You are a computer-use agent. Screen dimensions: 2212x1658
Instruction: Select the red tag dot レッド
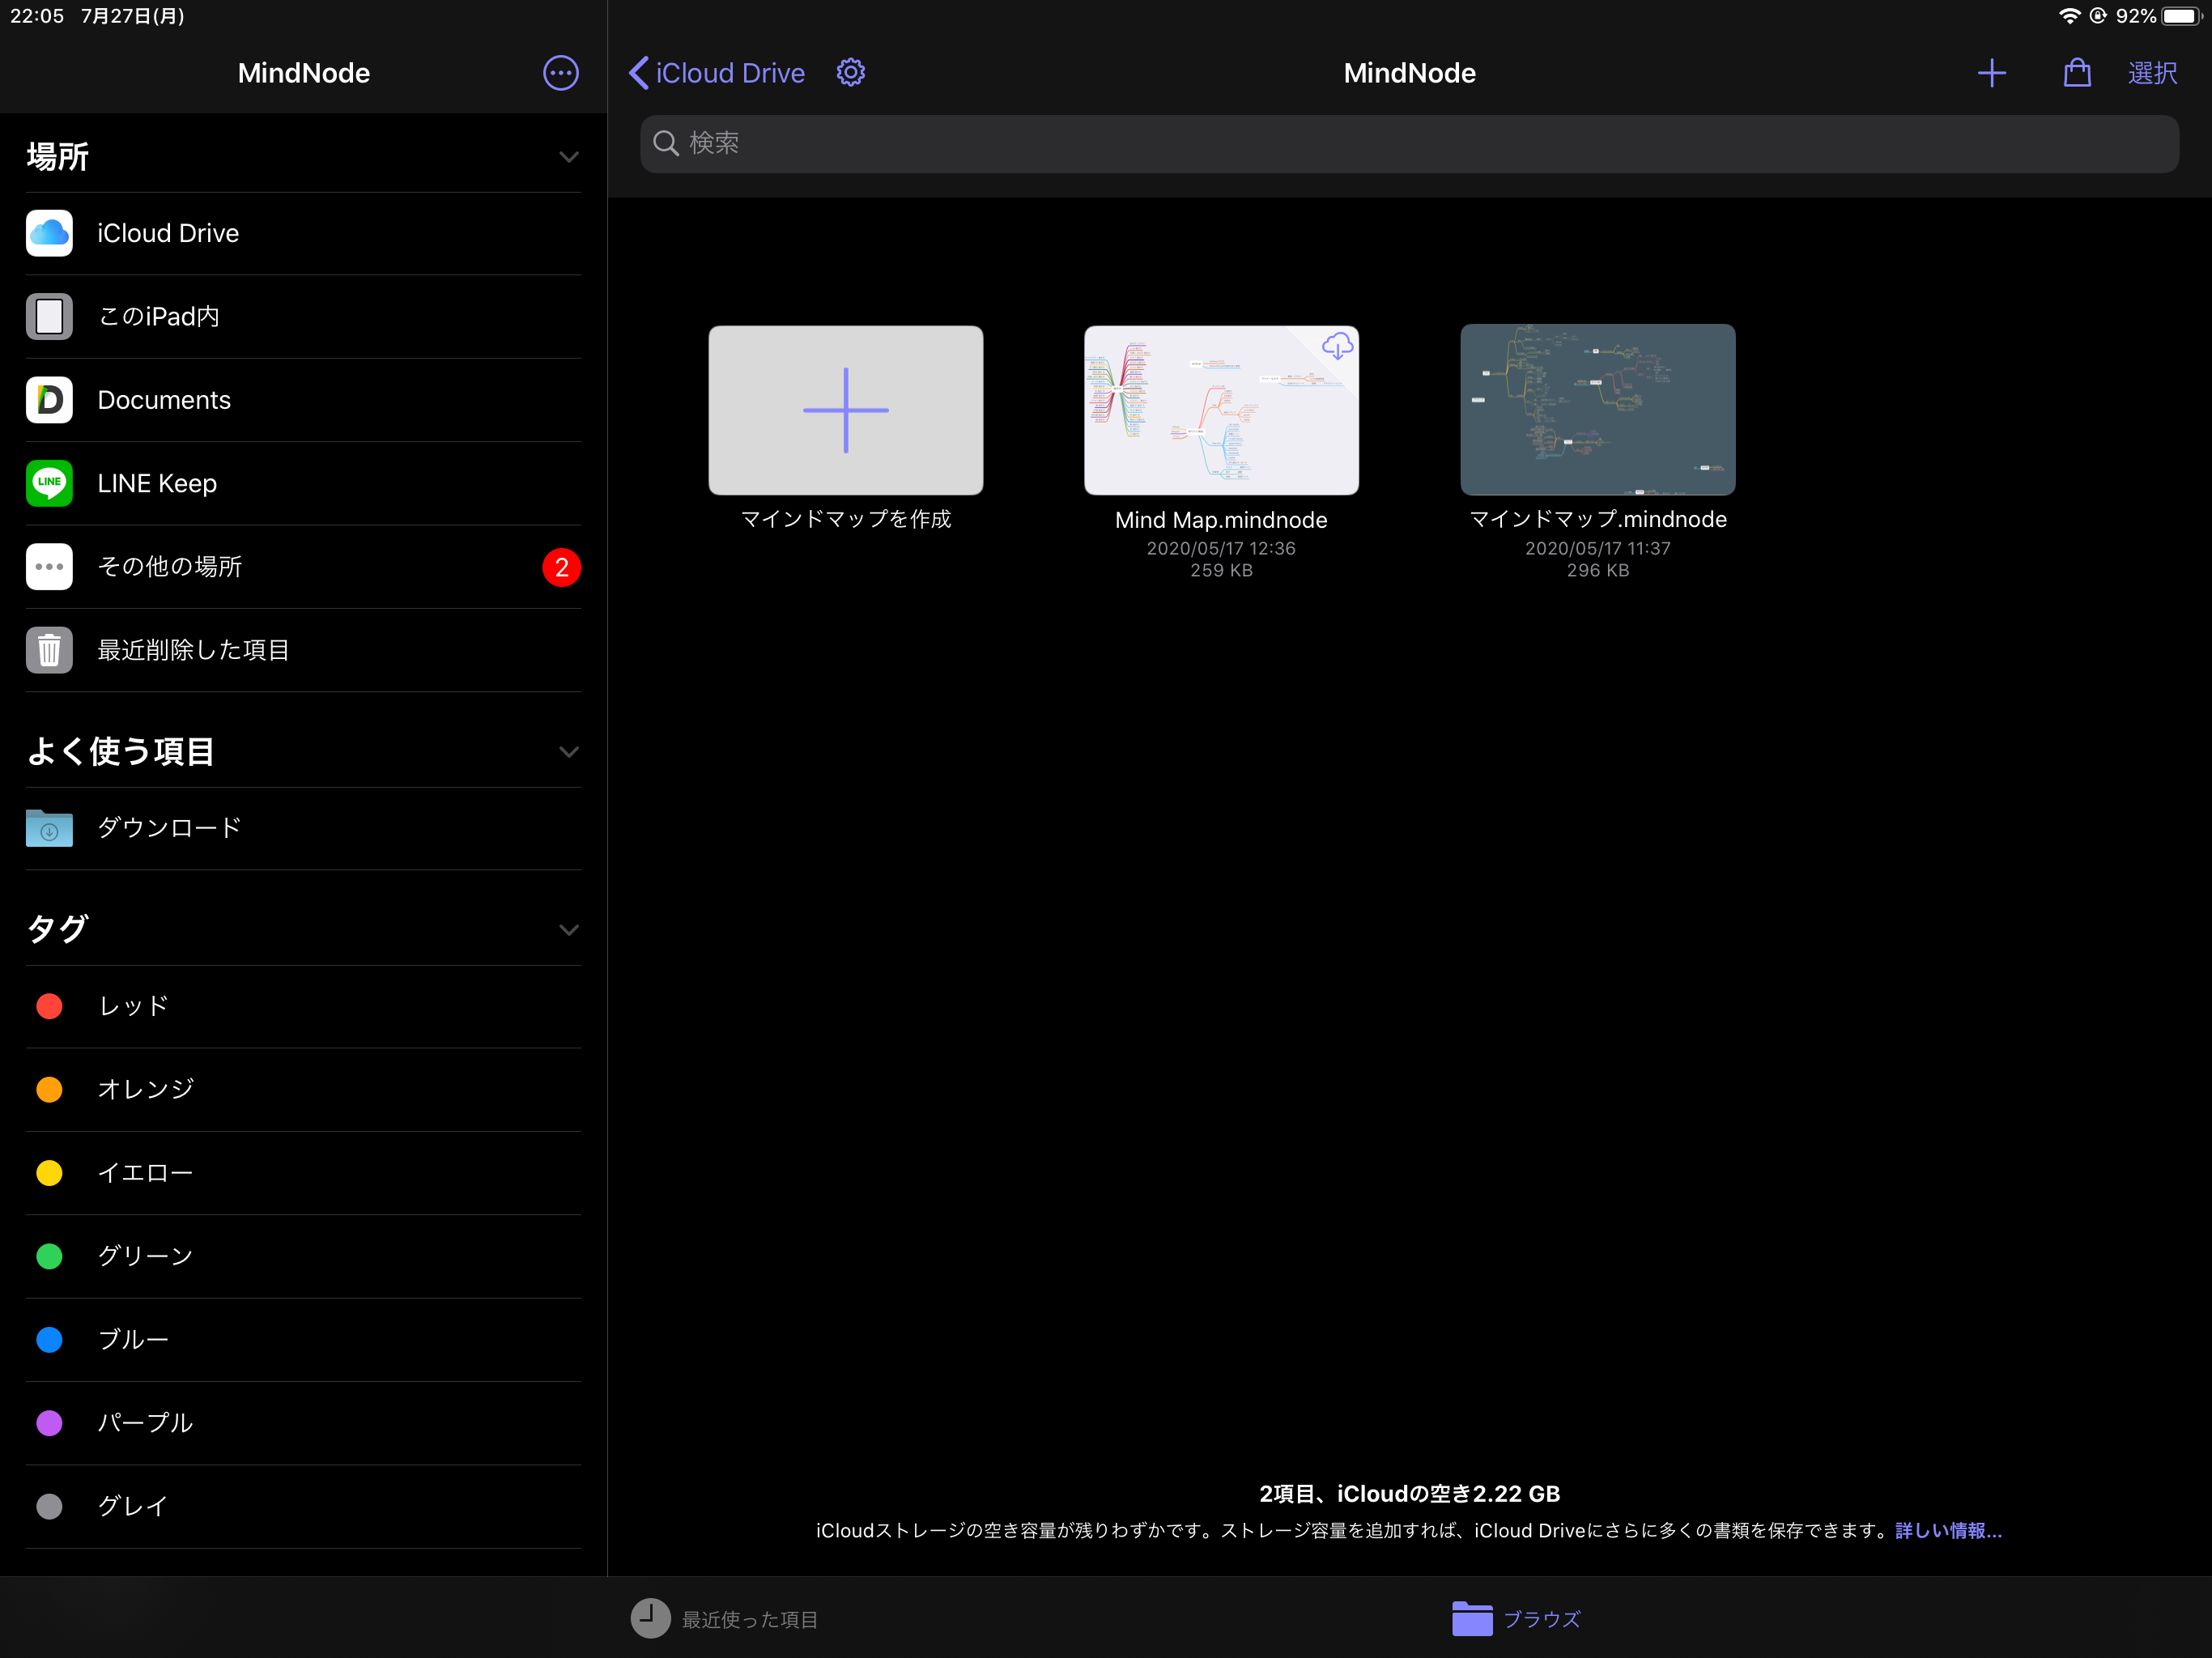[49, 1006]
